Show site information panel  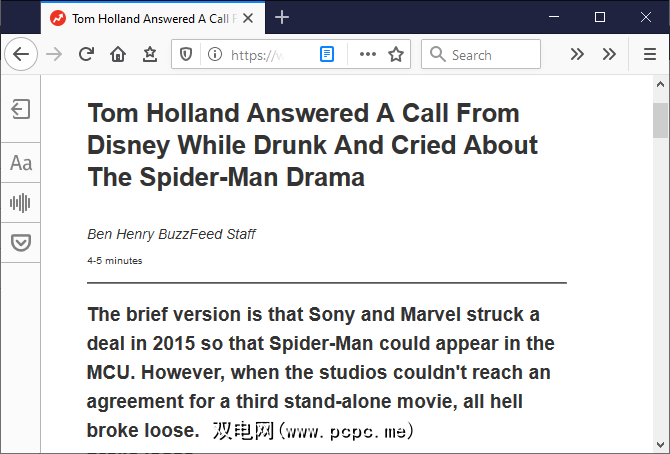click(x=214, y=55)
